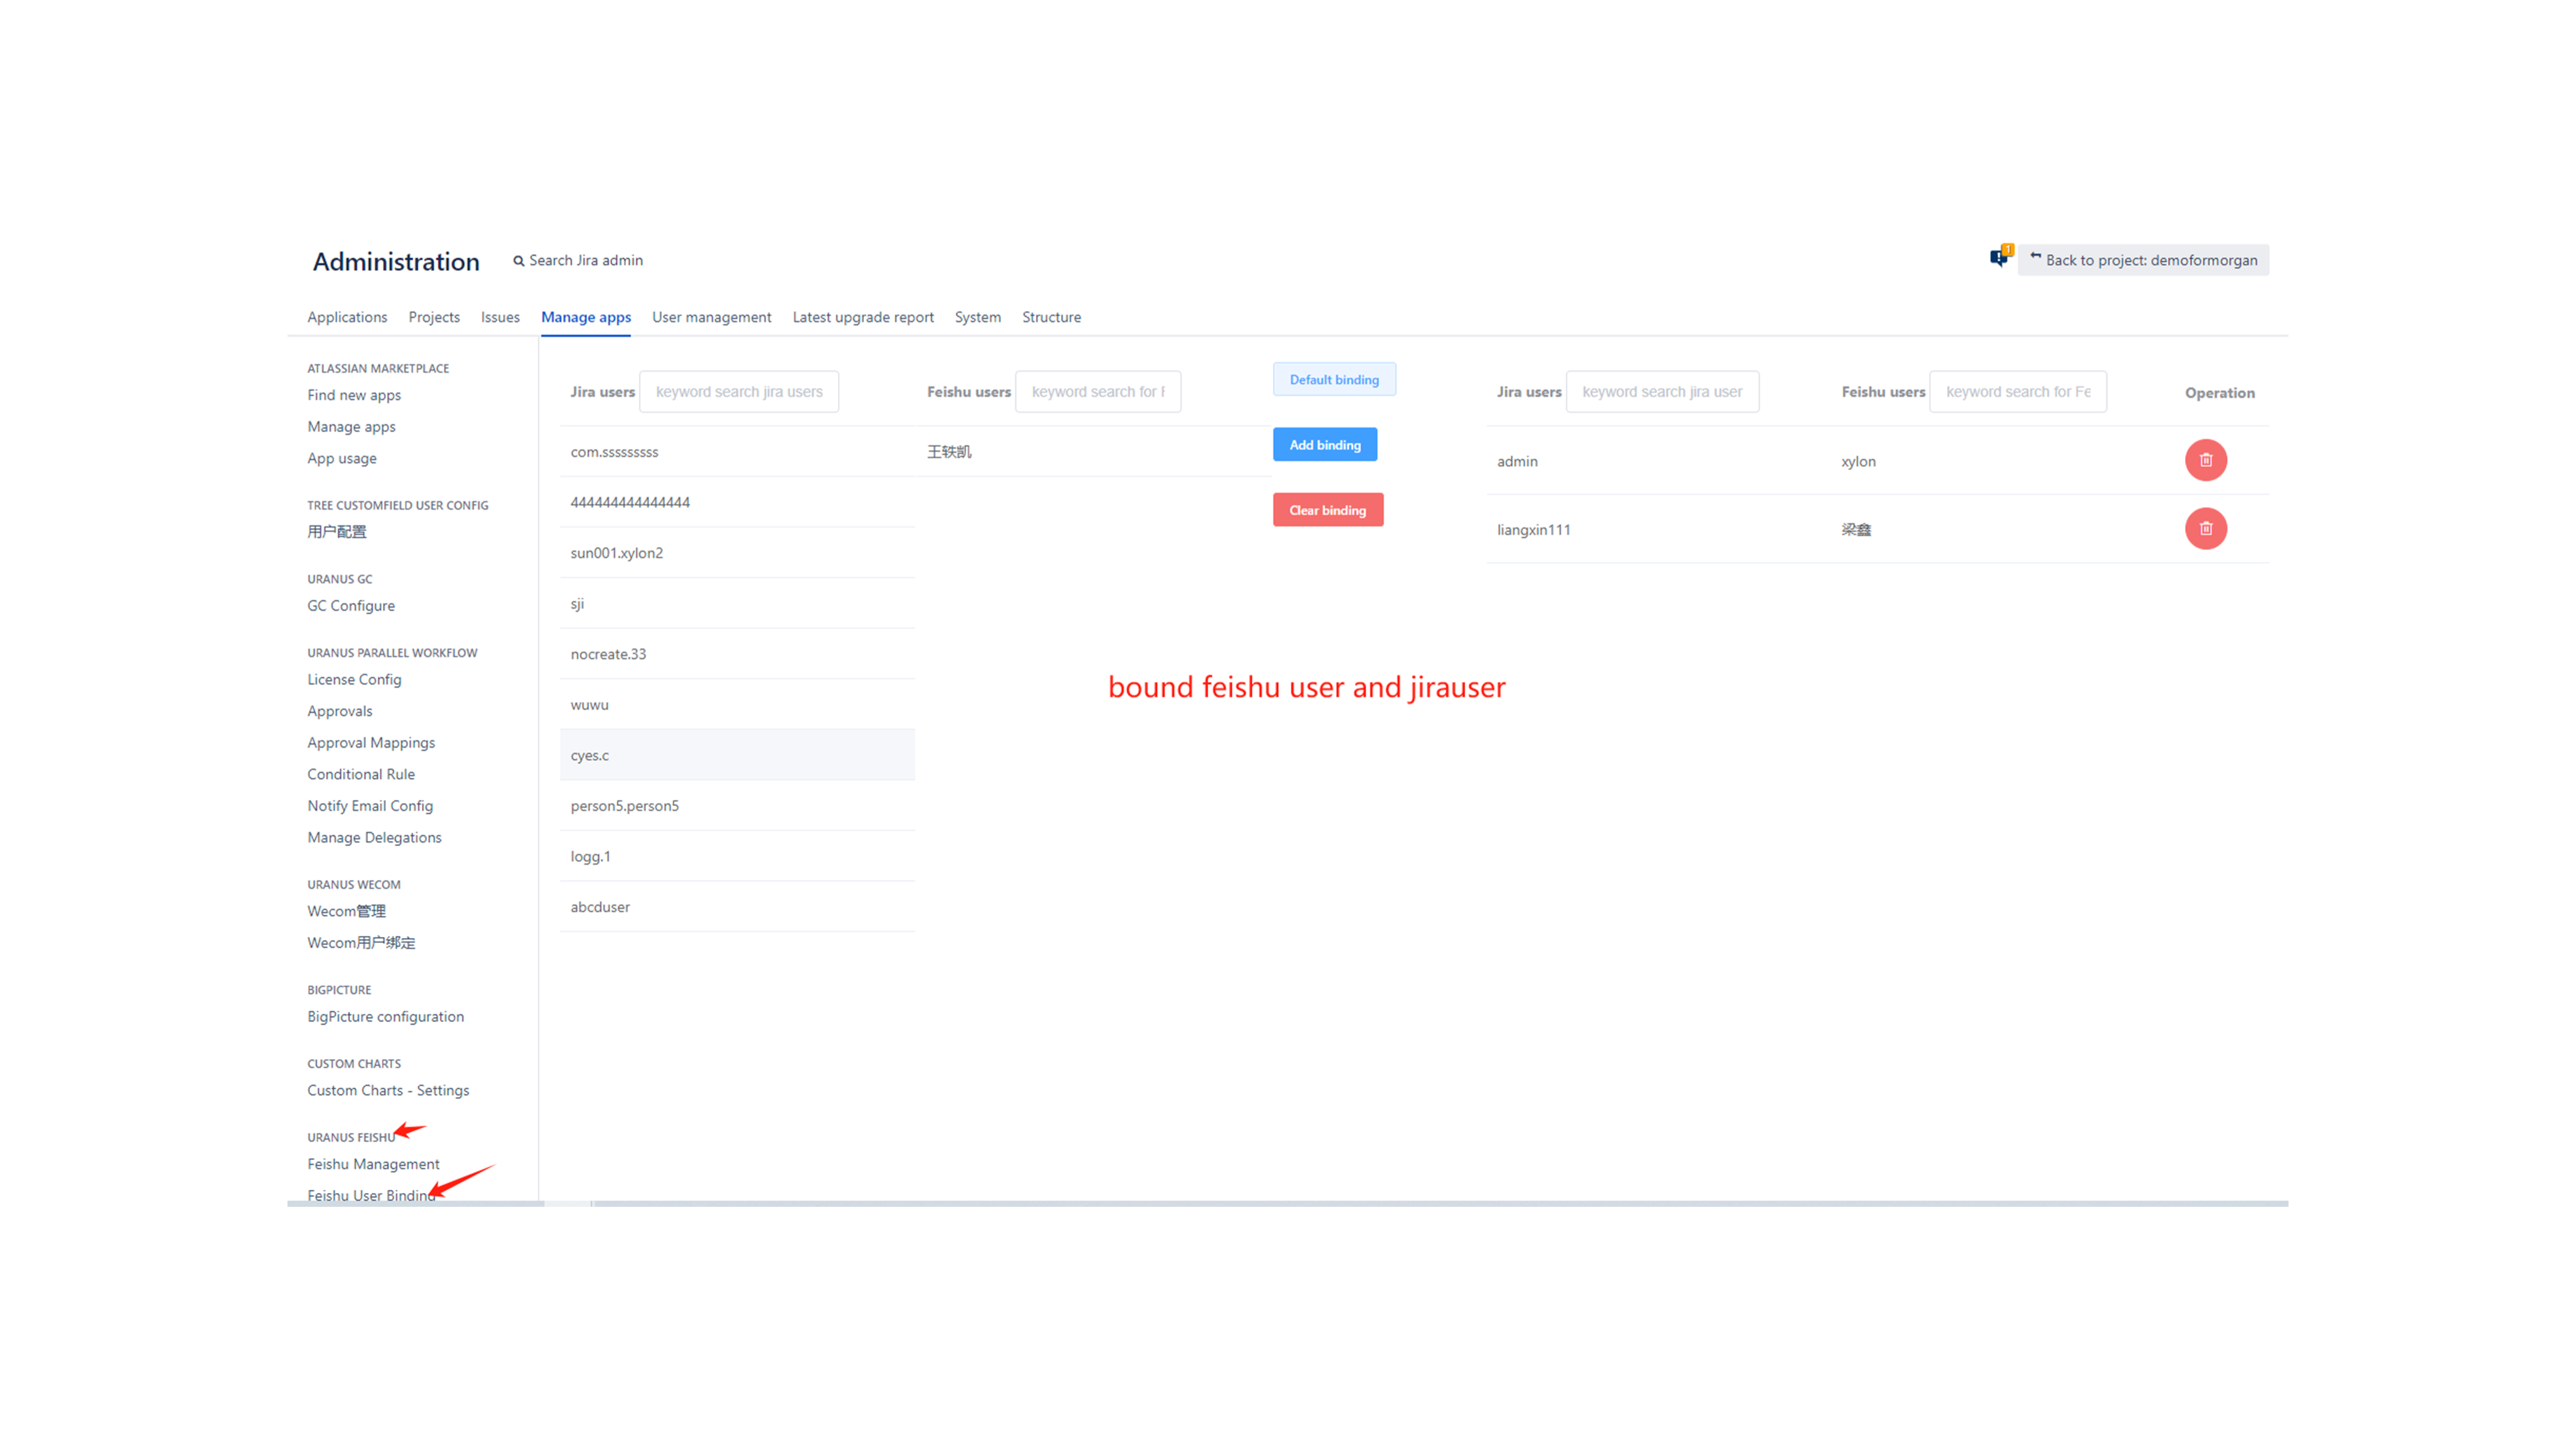
Task: Open the Projects tab
Action: 434,317
